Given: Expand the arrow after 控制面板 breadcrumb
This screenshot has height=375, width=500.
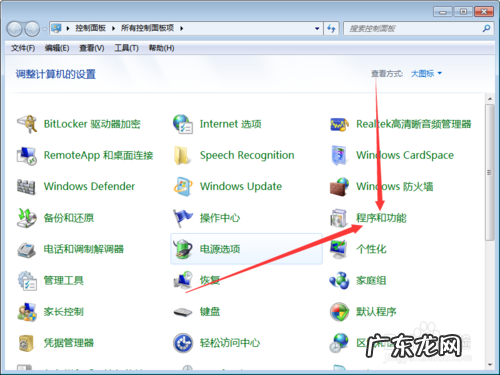Looking at the screenshot, I should click(x=113, y=29).
